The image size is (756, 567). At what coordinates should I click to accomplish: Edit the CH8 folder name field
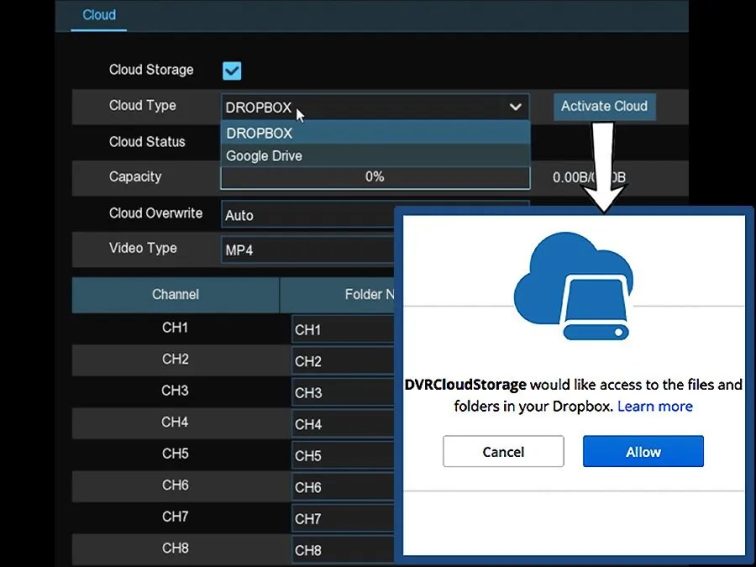click(343, 550)
